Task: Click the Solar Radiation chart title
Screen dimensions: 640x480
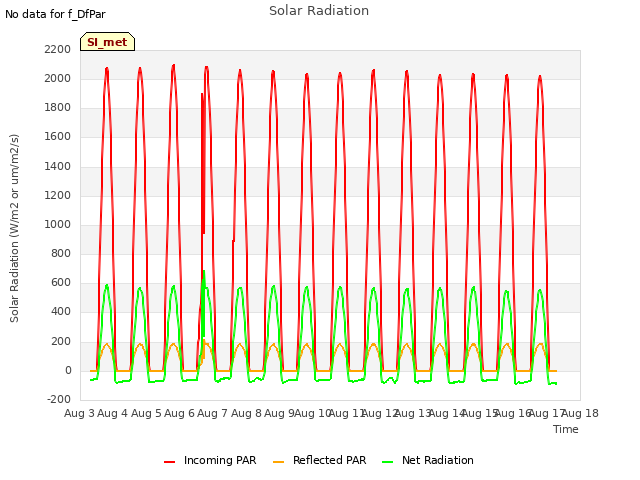Action: 319,11
